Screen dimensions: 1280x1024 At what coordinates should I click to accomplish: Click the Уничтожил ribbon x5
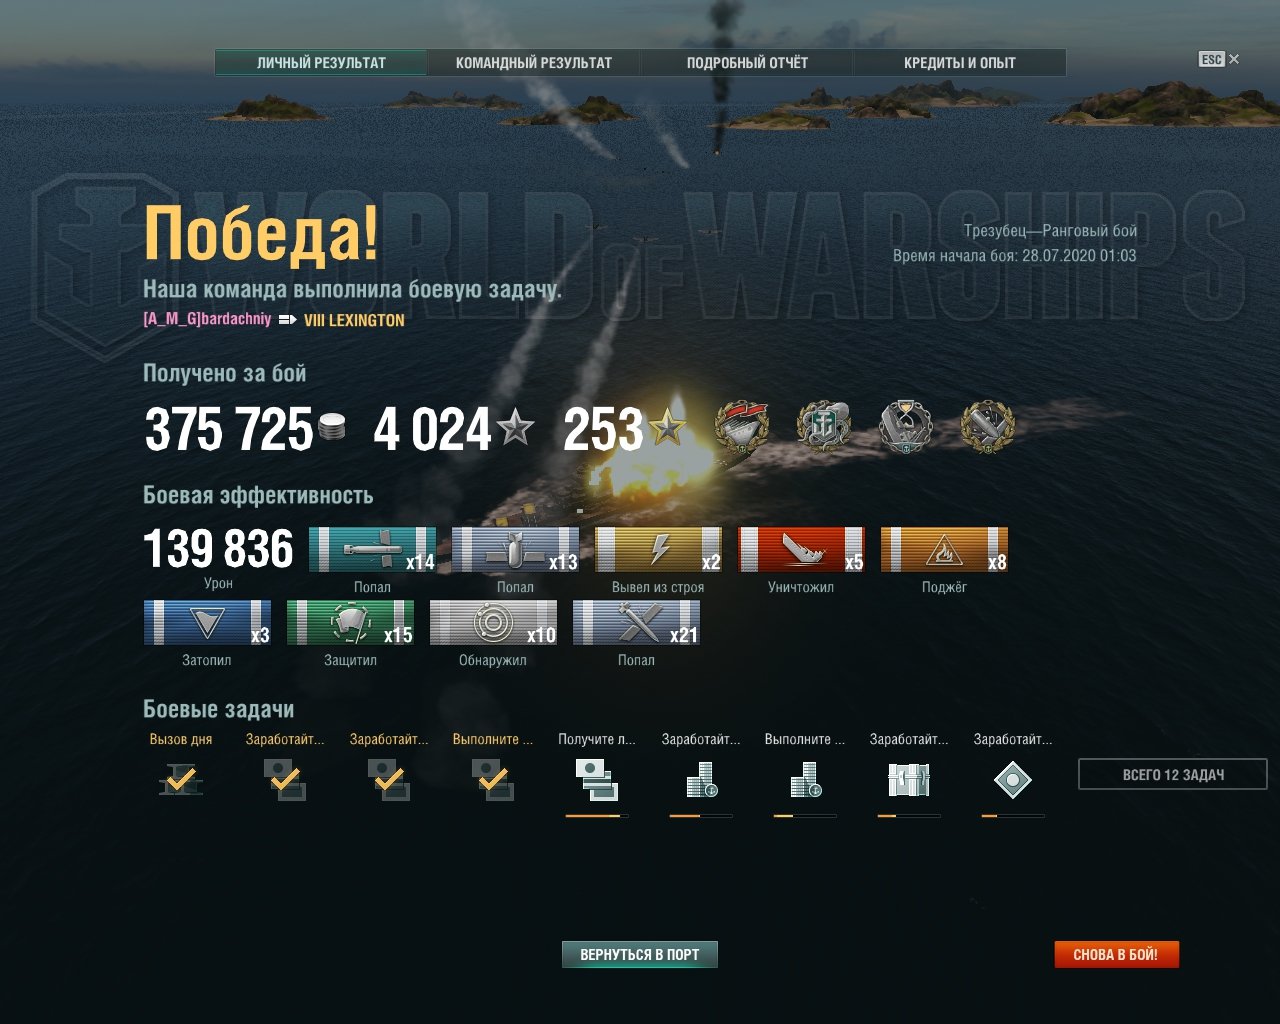coord(801,549)
